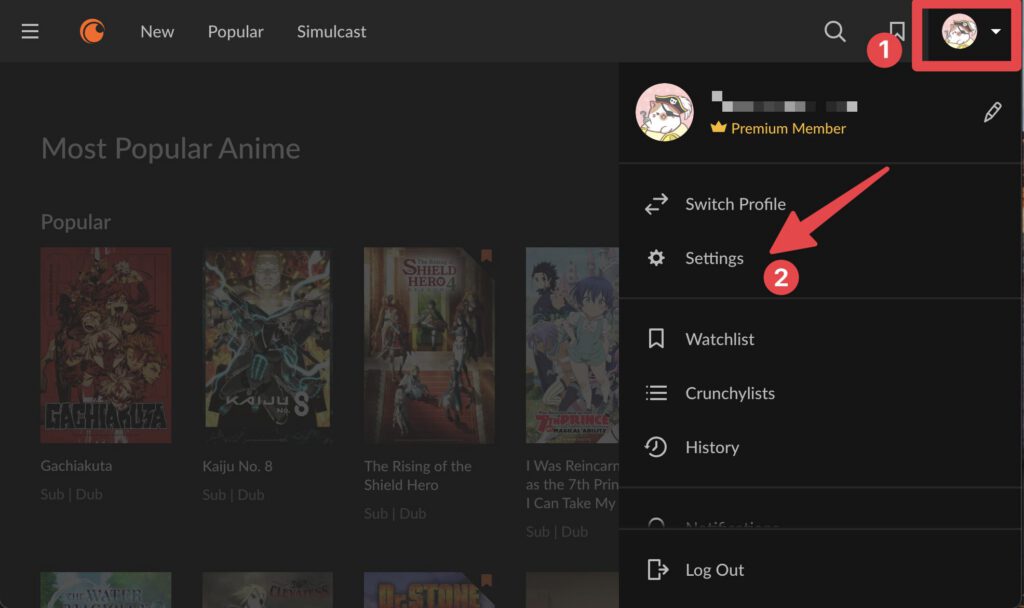This screenshot has height=608, width=1024.
Task: Click the Crunchylists list icon
Action: click(x=656, y=393)
